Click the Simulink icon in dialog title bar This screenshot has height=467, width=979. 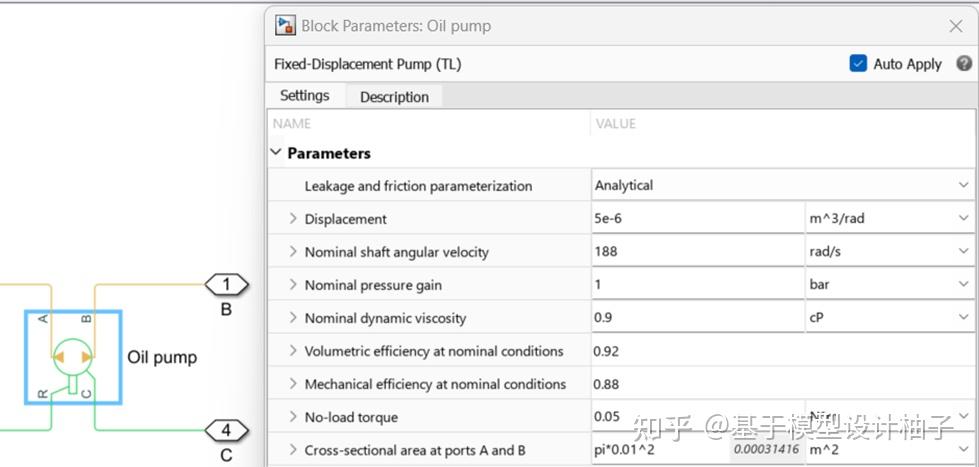click(286, 26)
